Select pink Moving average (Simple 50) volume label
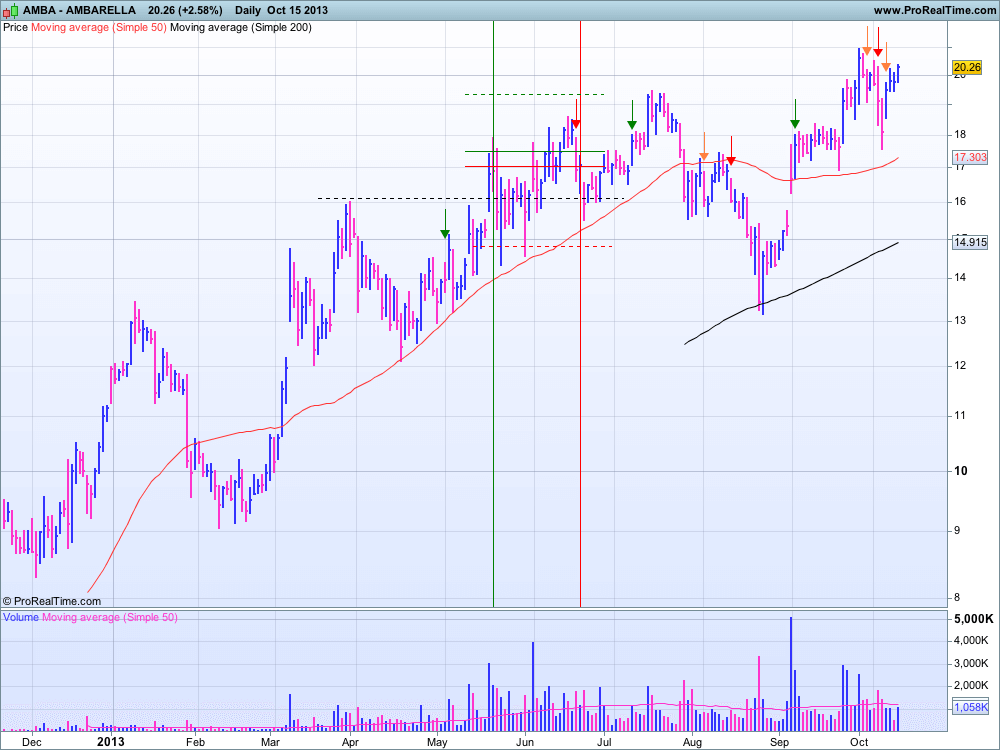 click(x=110, y=617)
